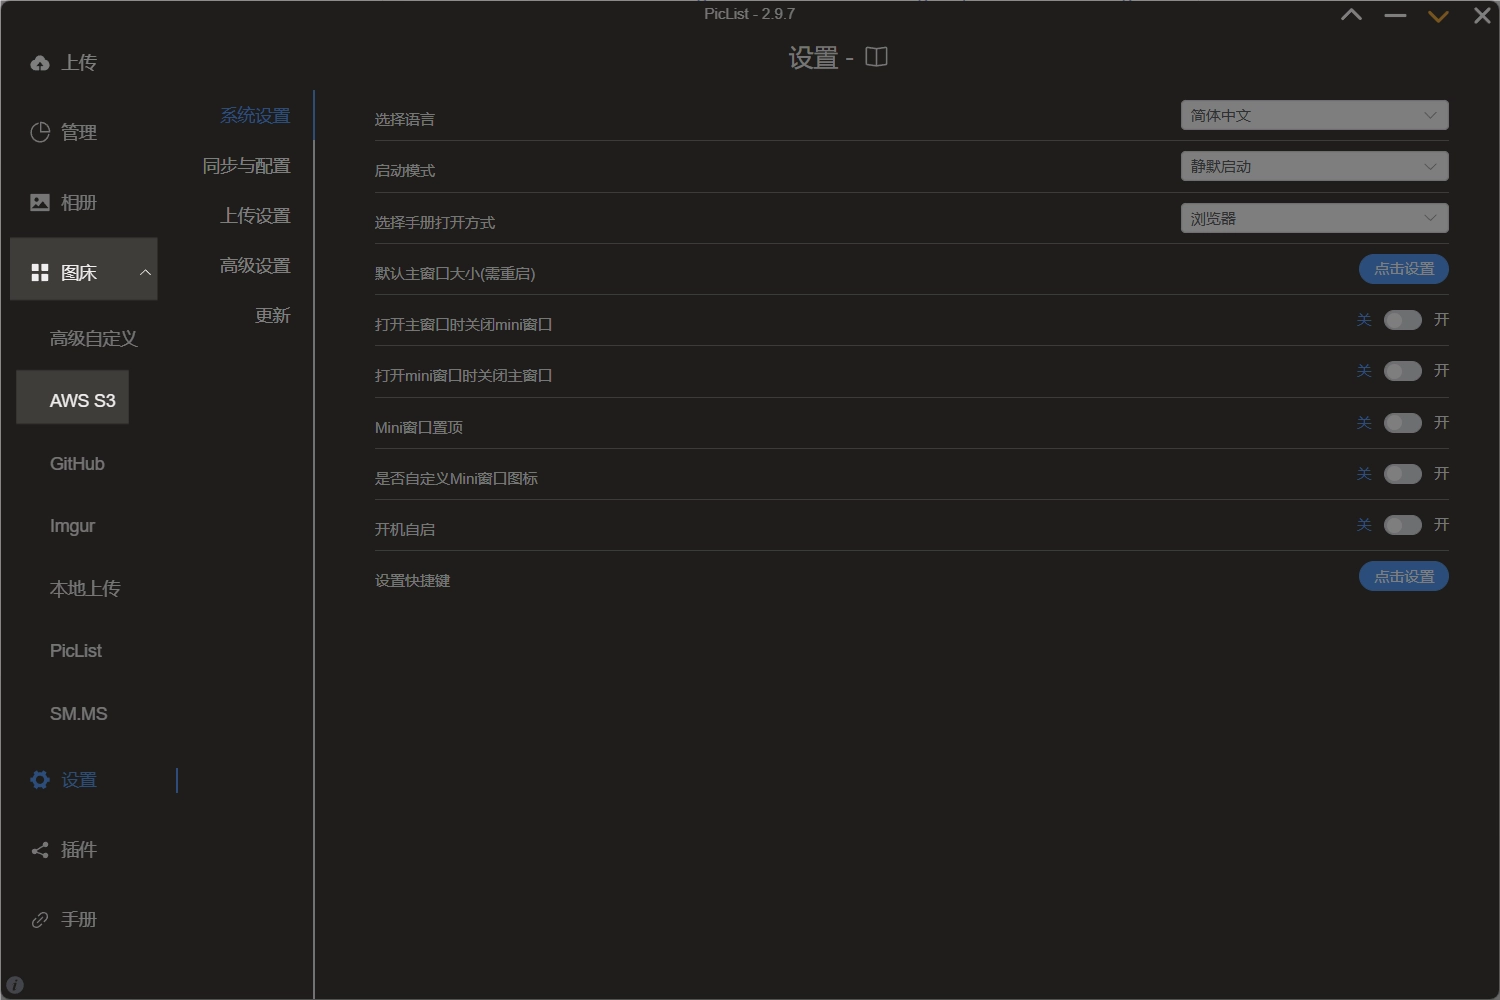Click the share icon beside 插件

click(x=40, y=850)
